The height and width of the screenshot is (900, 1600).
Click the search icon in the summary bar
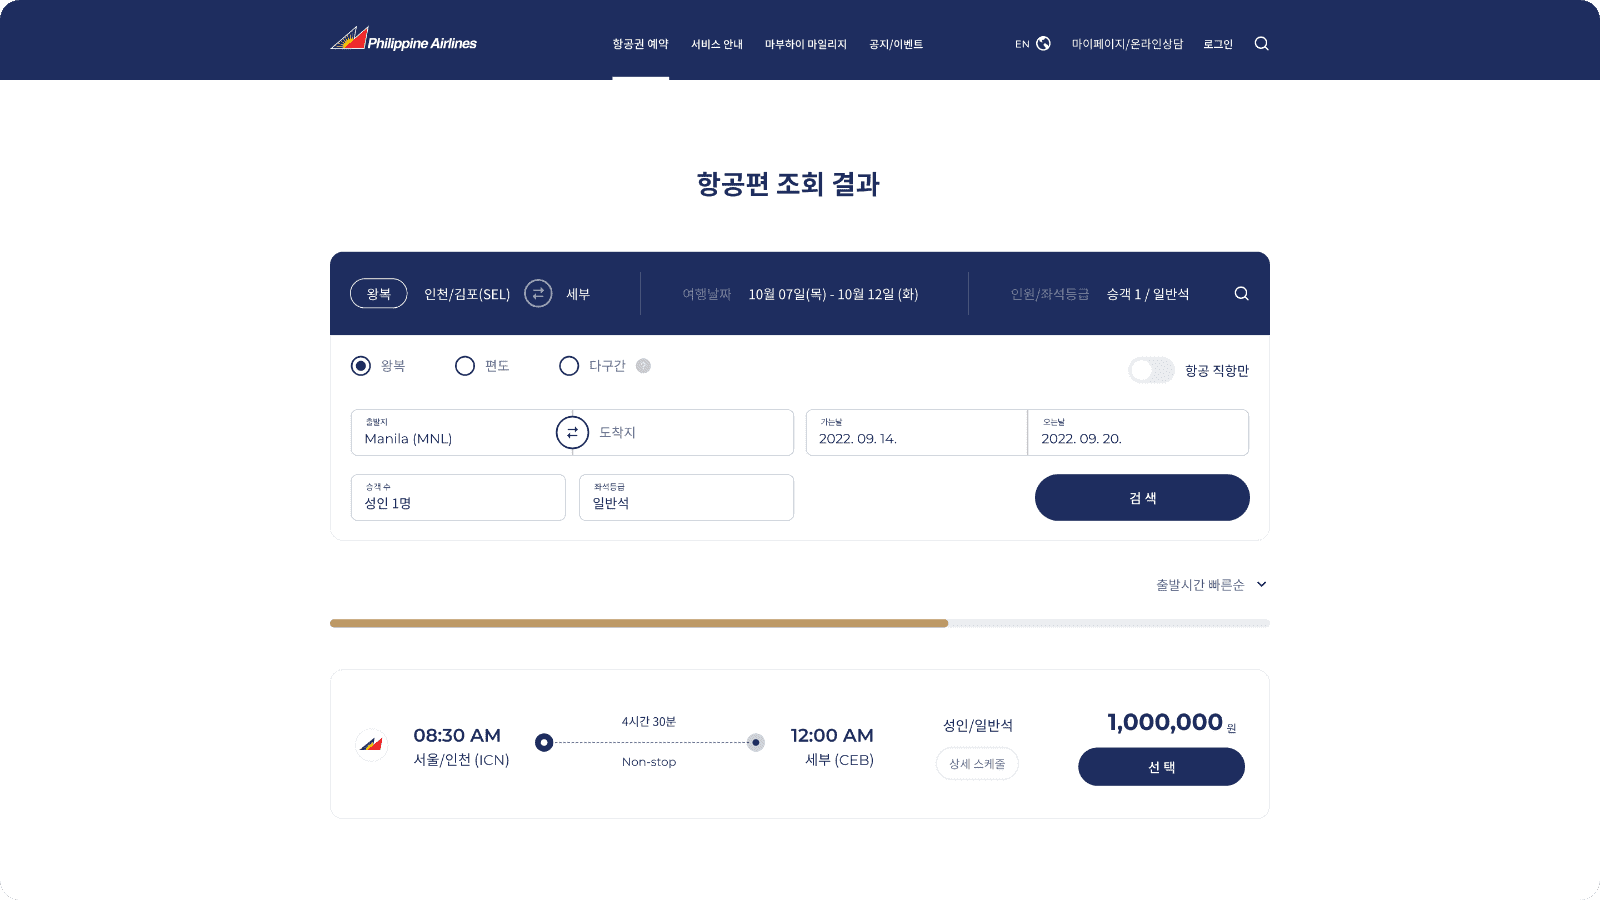[1241, 293]
